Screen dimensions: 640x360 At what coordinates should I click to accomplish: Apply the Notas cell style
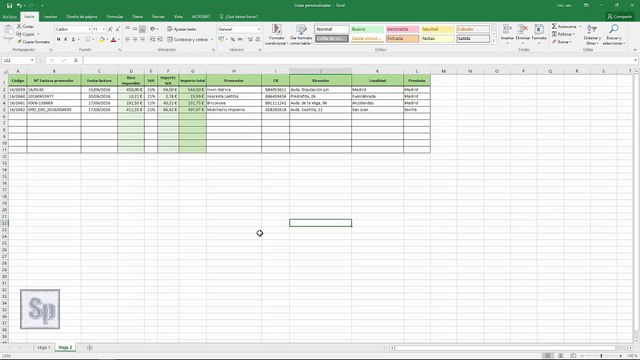click(438, 38)
